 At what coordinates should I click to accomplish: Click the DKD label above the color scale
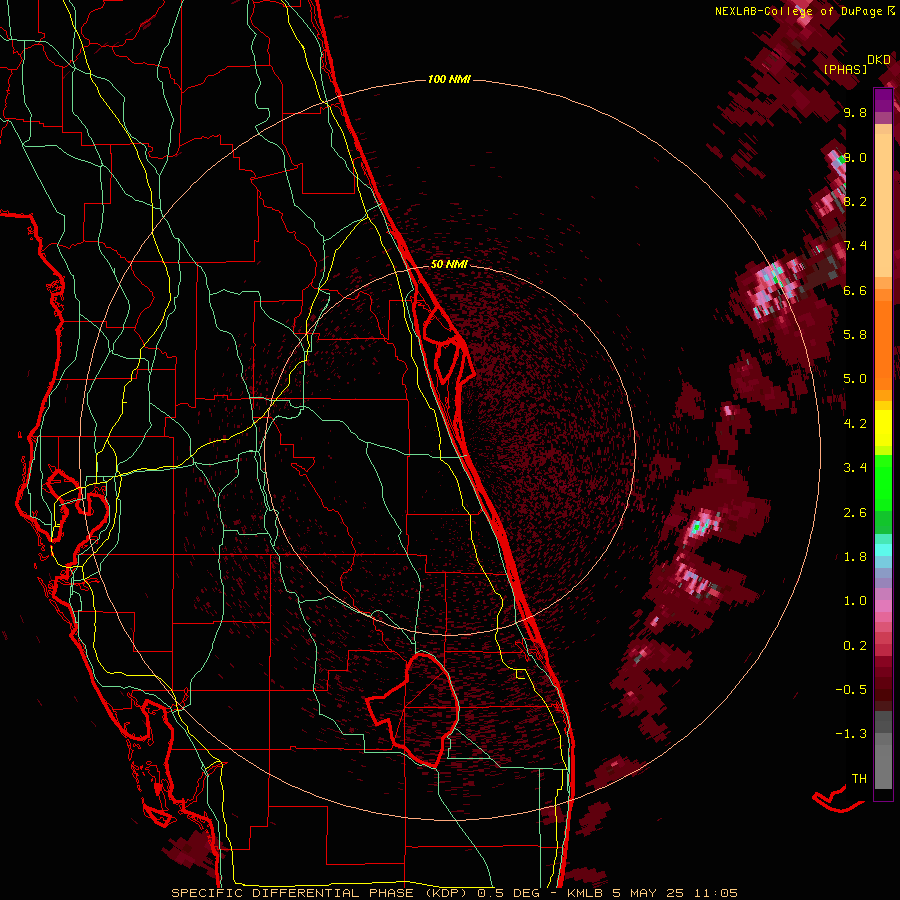coord(879,60)
